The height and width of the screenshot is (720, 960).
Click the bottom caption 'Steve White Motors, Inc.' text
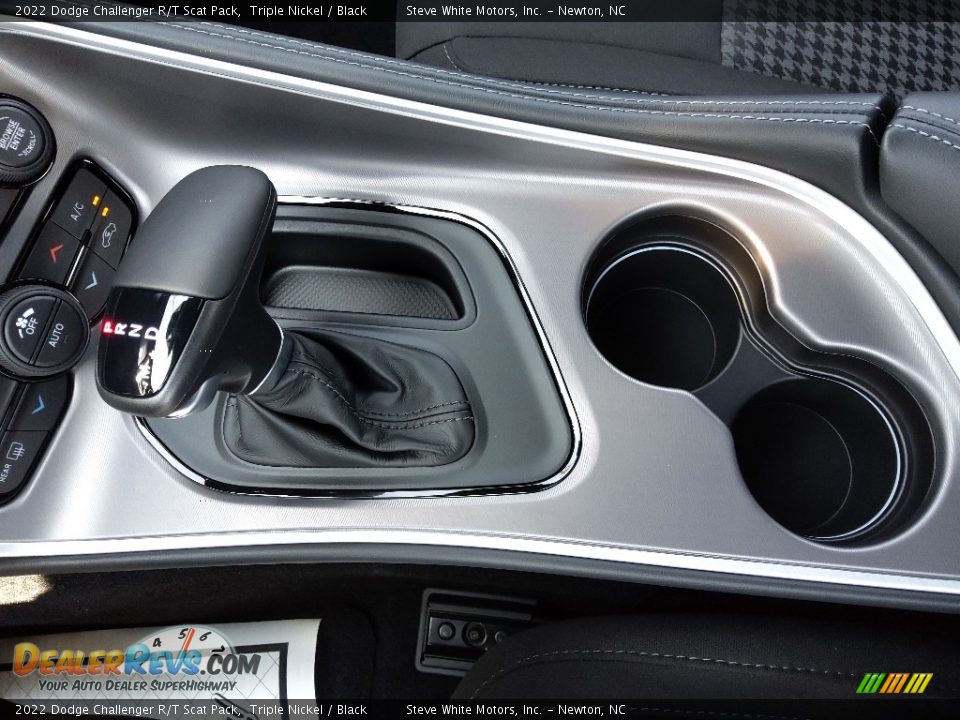point(474,710)
